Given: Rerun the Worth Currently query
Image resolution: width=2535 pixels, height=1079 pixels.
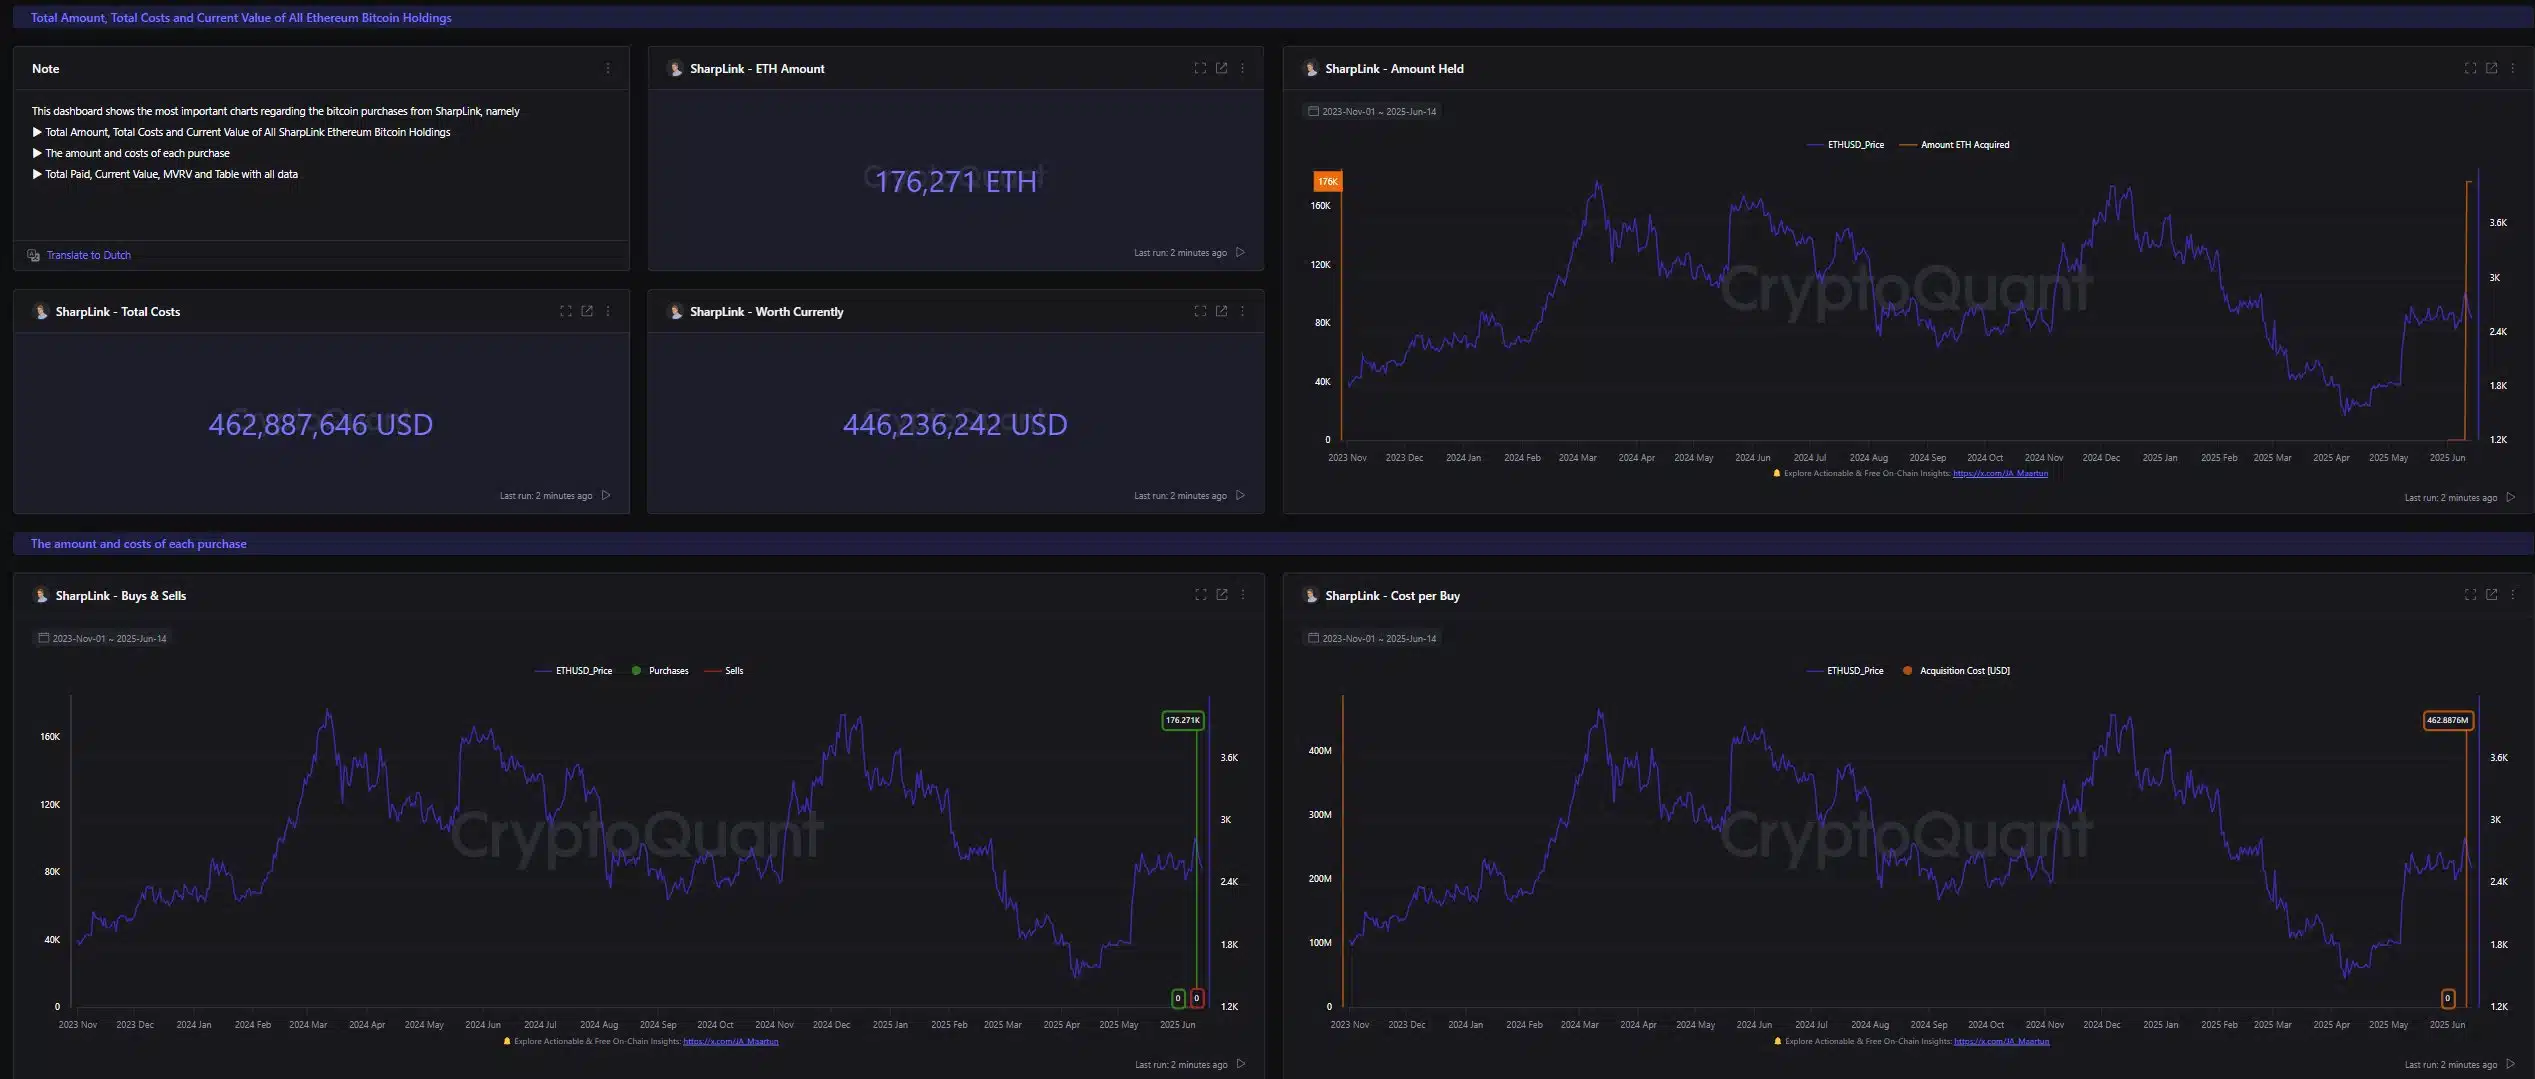Looking at the screenshot, I should 1240,495.
